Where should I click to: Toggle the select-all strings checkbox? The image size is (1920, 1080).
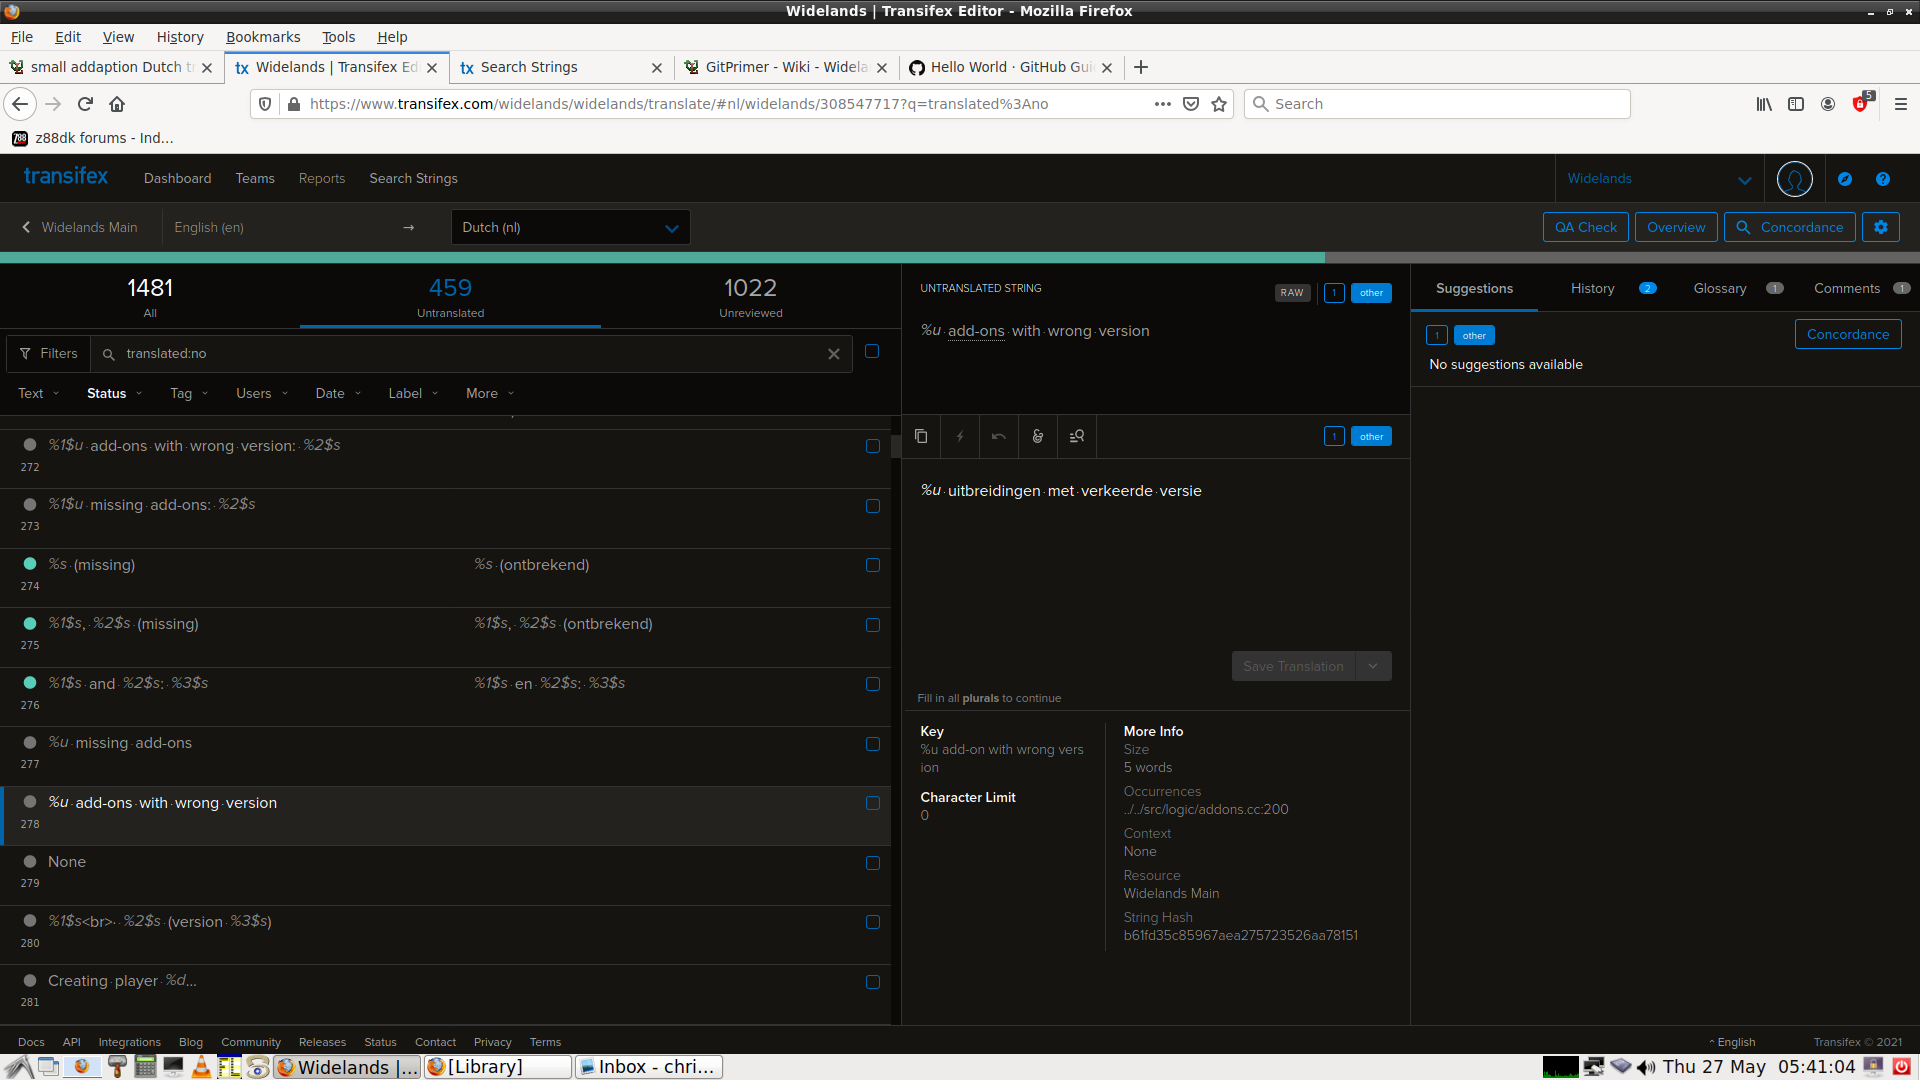coord(872,352)
